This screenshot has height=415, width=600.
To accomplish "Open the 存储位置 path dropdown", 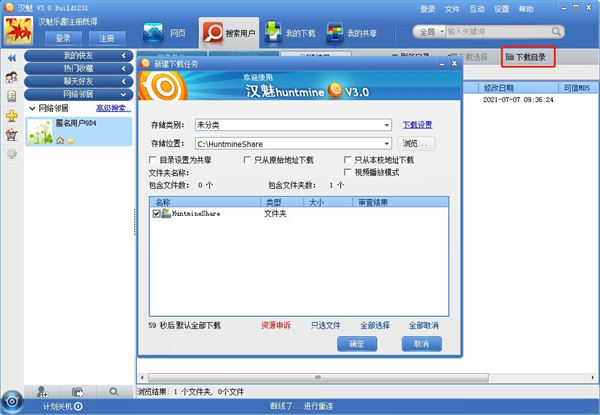I will click(x=386, y=144).
